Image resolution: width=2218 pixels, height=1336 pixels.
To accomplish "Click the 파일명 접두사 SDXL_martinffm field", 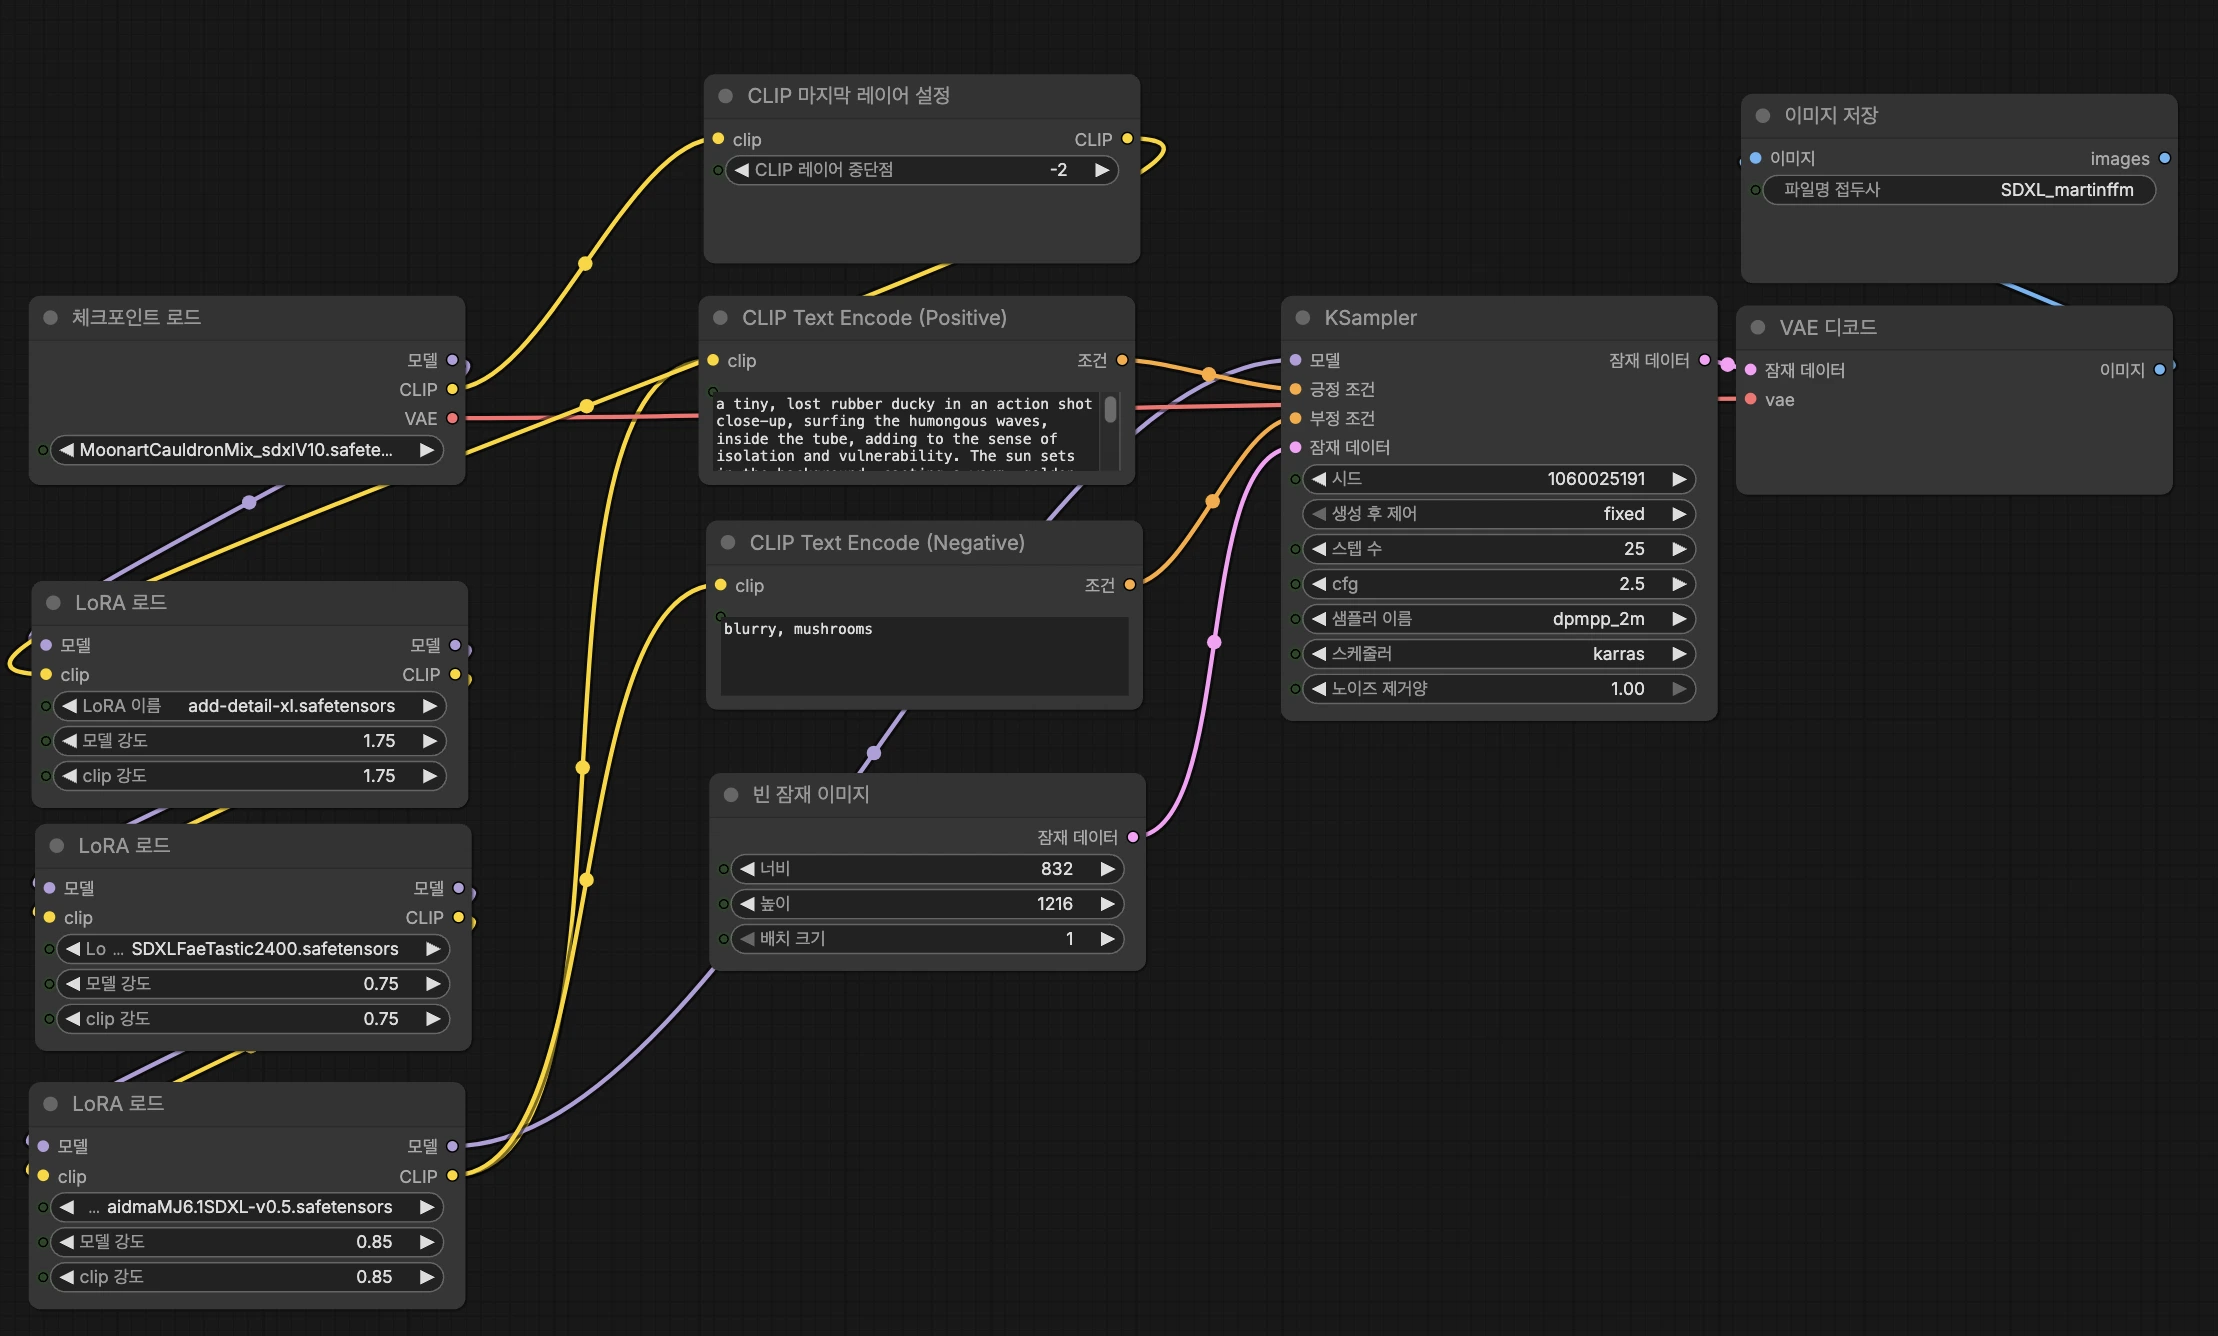I will tap(1959, 190).
